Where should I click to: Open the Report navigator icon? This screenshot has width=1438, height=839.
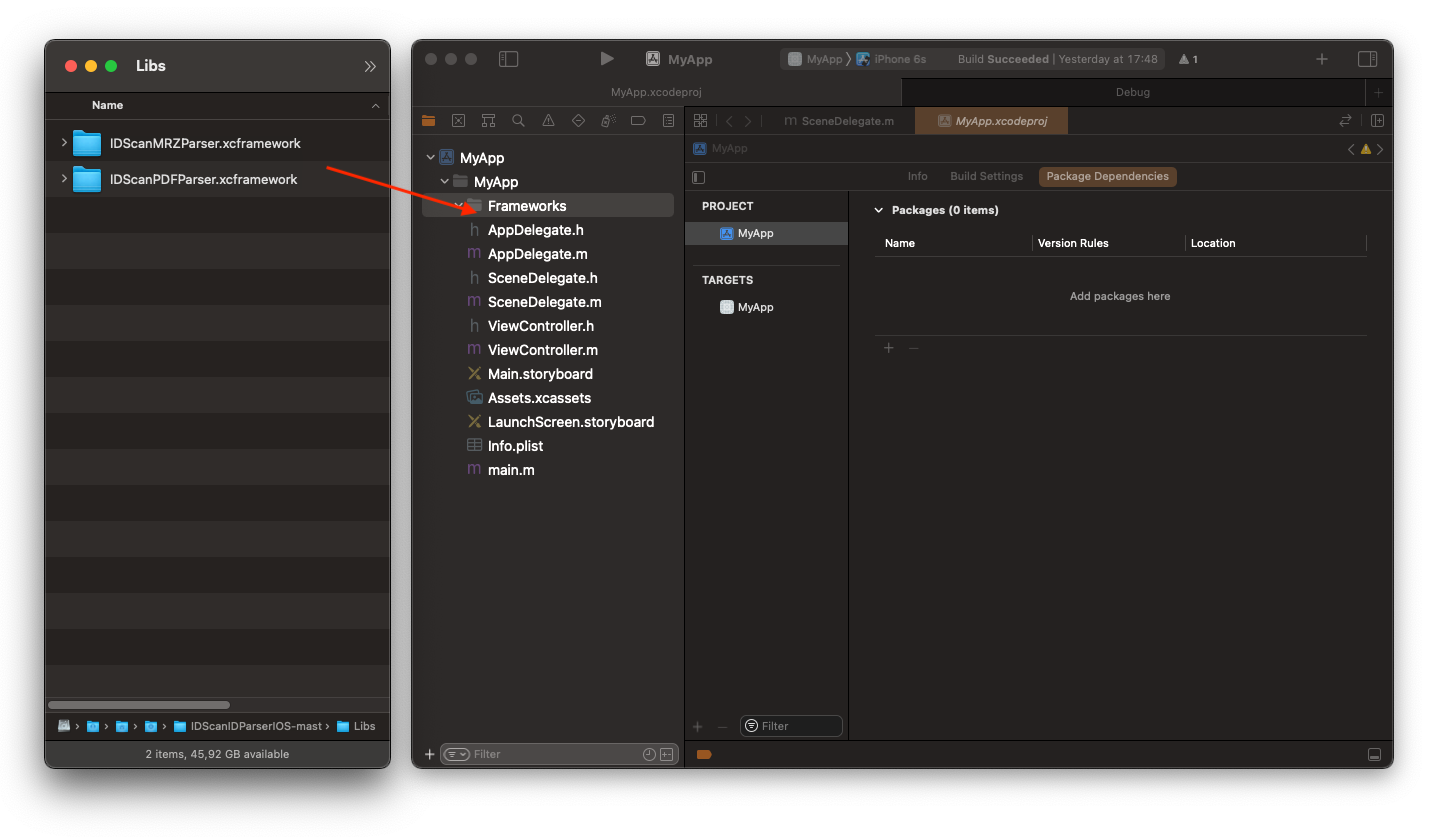click(x=668, y=120)
